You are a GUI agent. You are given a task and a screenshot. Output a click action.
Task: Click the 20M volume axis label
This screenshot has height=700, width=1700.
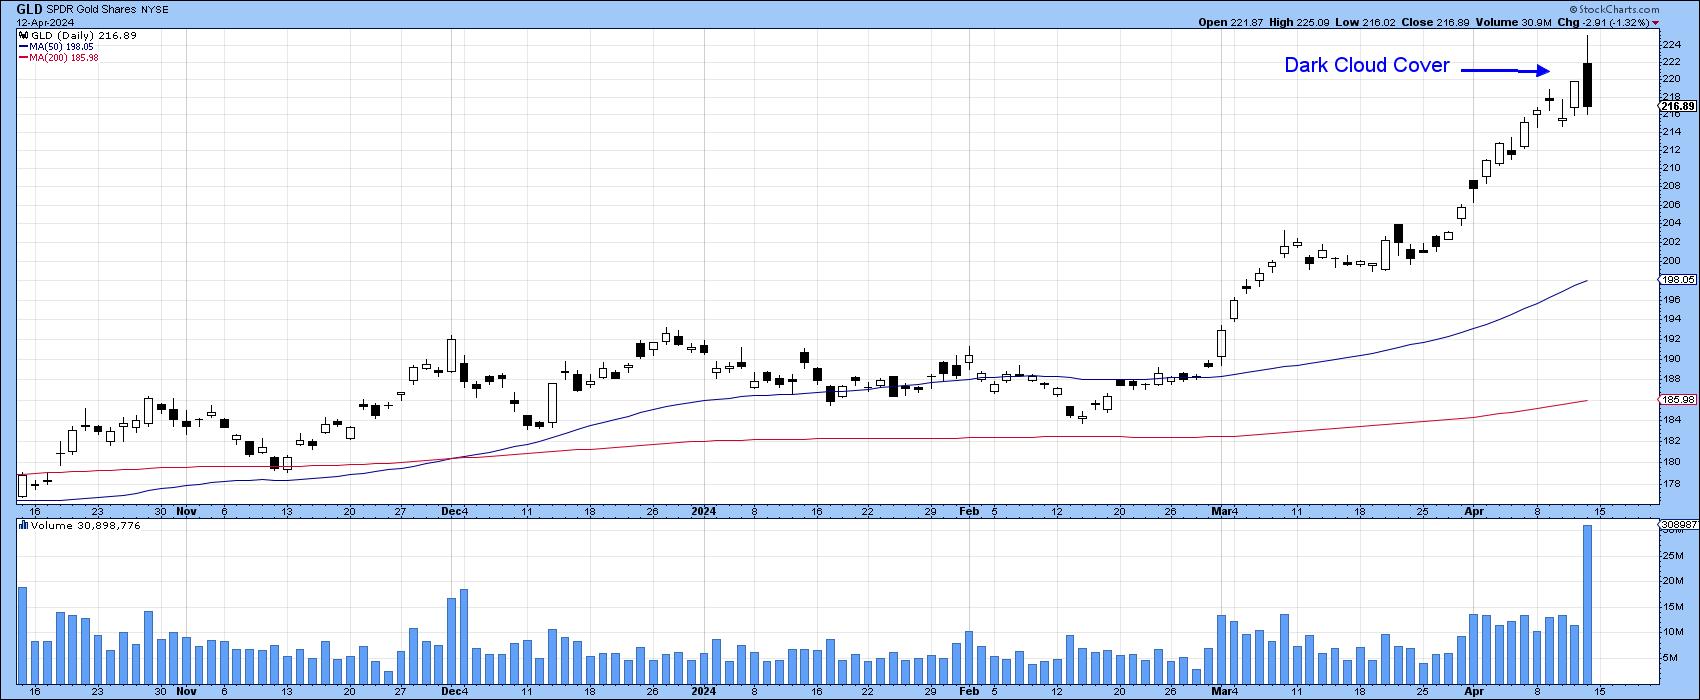(1672, 581)
